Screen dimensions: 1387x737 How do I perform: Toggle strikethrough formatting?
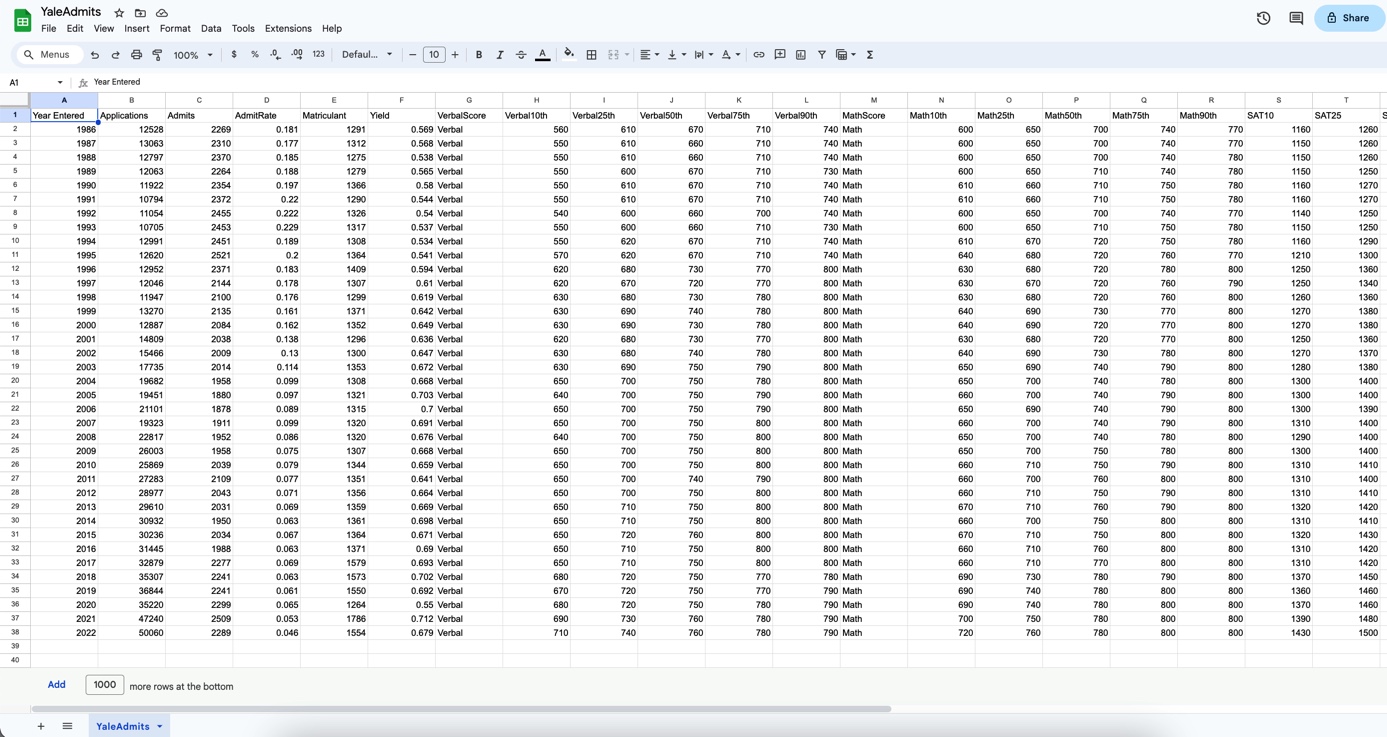pyautogui.click(x=521, y=54)
